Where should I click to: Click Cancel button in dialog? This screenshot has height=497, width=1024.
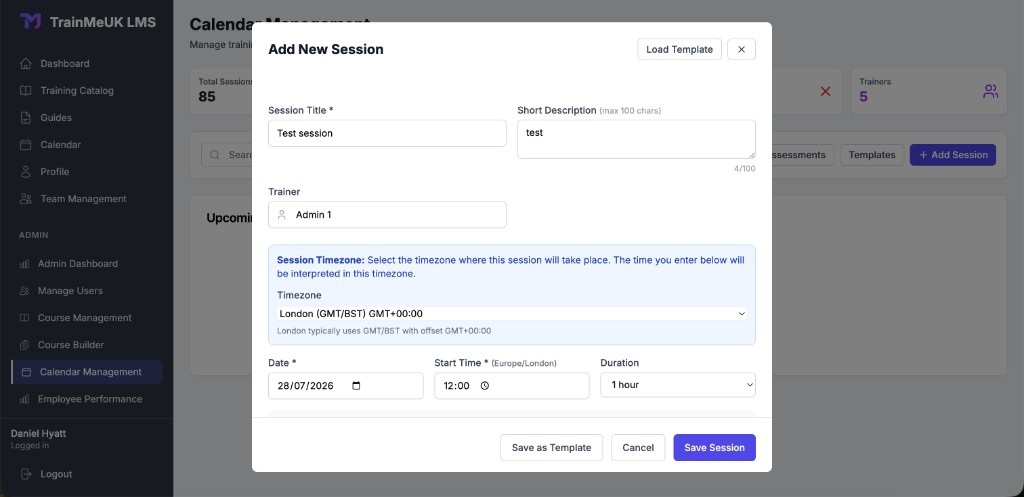coord(638,447)
